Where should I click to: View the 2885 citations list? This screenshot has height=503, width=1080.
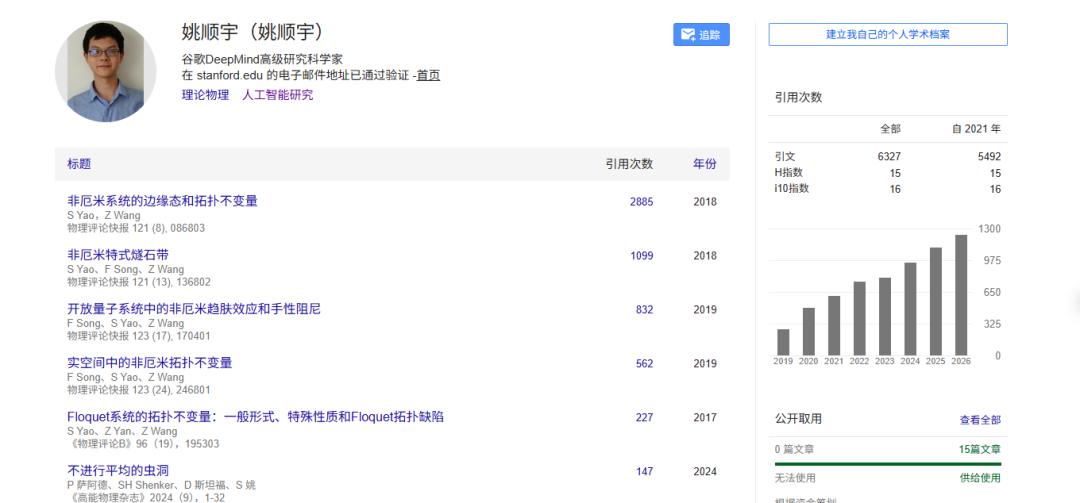(x=641, y=202)
